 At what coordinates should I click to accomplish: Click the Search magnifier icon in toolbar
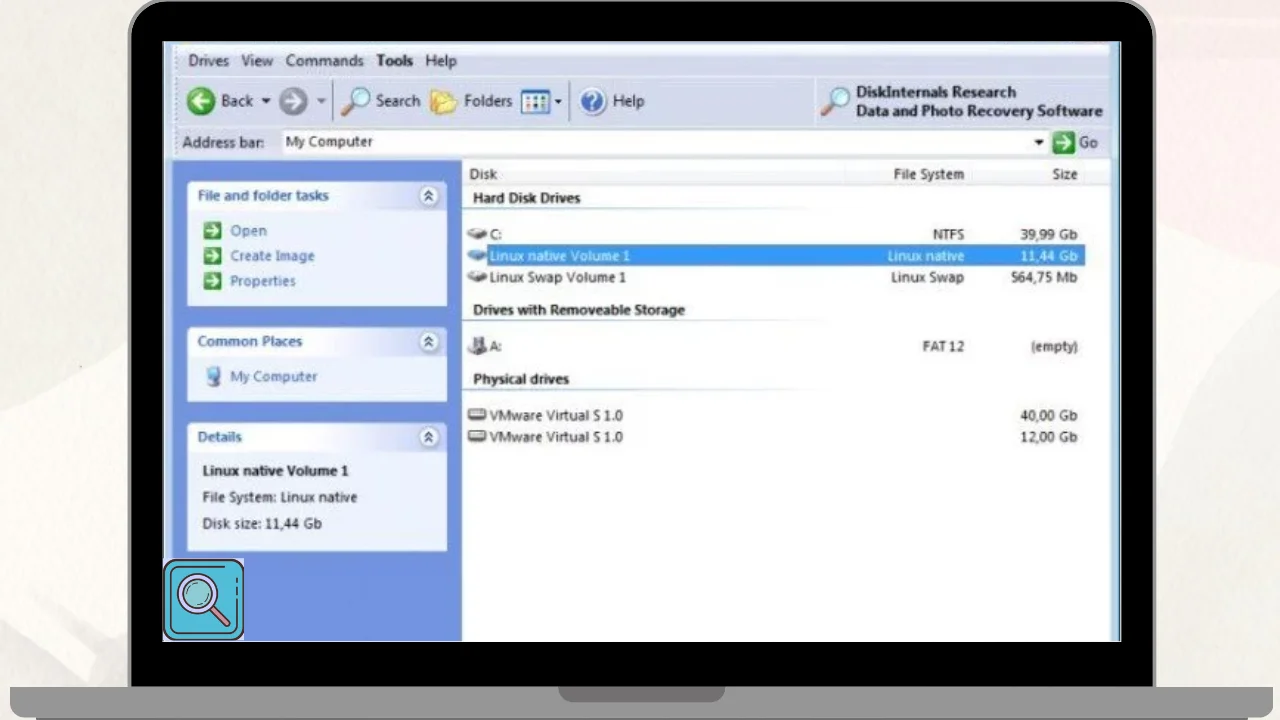pyautogui.click(x=355, y=101)
